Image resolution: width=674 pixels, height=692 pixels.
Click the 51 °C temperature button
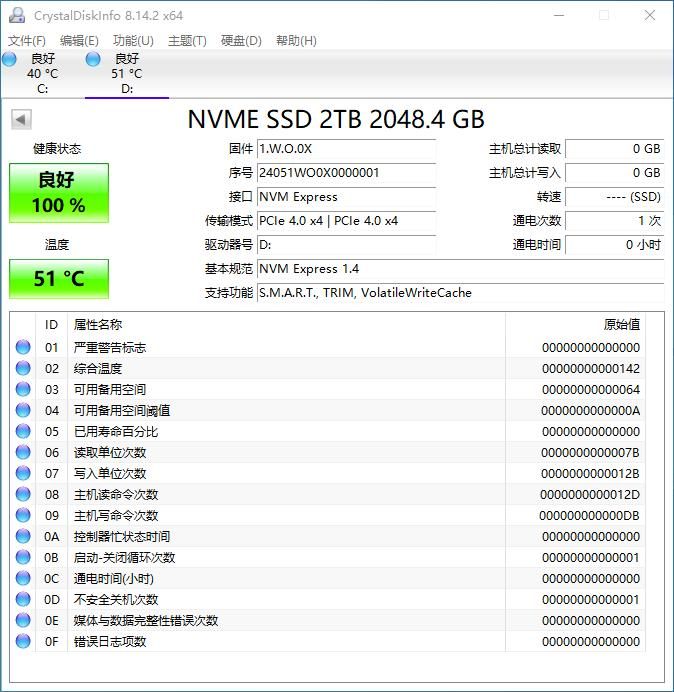click(x=59, y=279)
